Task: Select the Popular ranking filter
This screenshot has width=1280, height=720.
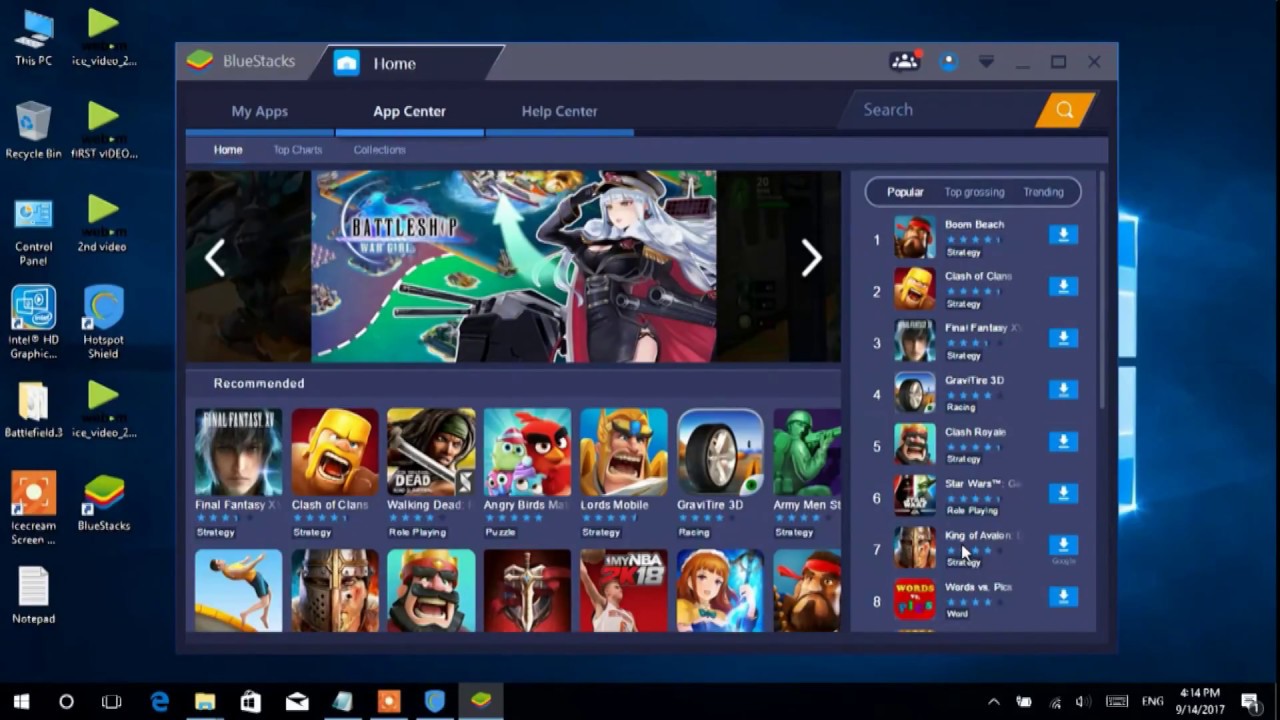Action: tap(905, 192)
